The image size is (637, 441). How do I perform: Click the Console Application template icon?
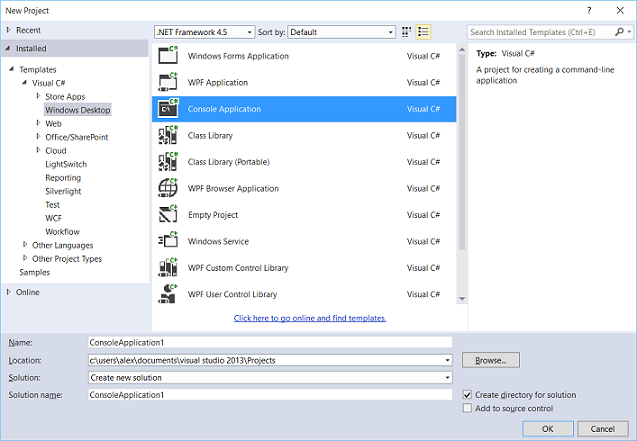pyautogui.click(x=168, y=109)
